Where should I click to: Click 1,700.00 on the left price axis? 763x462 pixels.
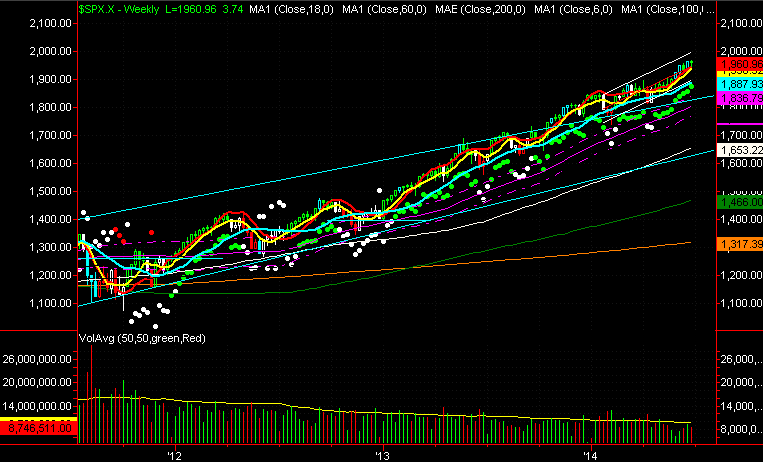tap(51, 135)
